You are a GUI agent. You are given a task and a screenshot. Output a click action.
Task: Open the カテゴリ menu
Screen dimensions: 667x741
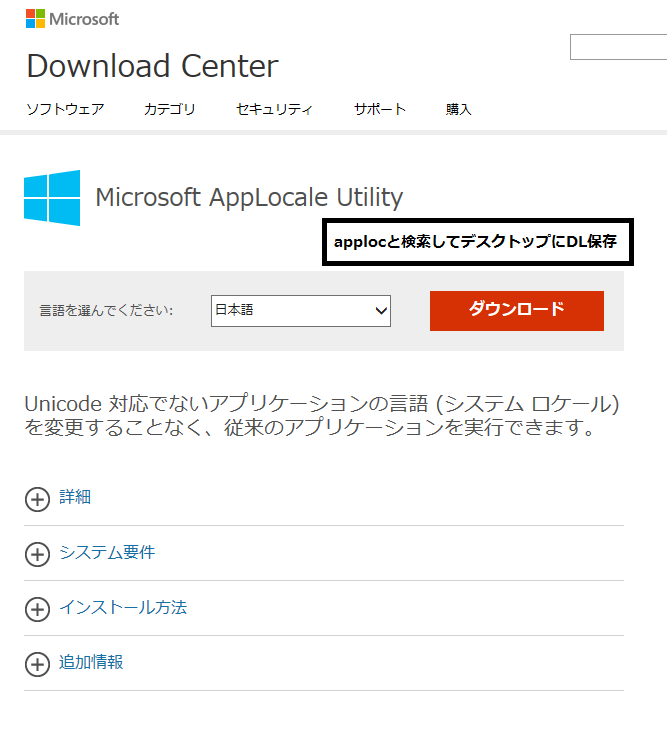[x=170, y=109]
